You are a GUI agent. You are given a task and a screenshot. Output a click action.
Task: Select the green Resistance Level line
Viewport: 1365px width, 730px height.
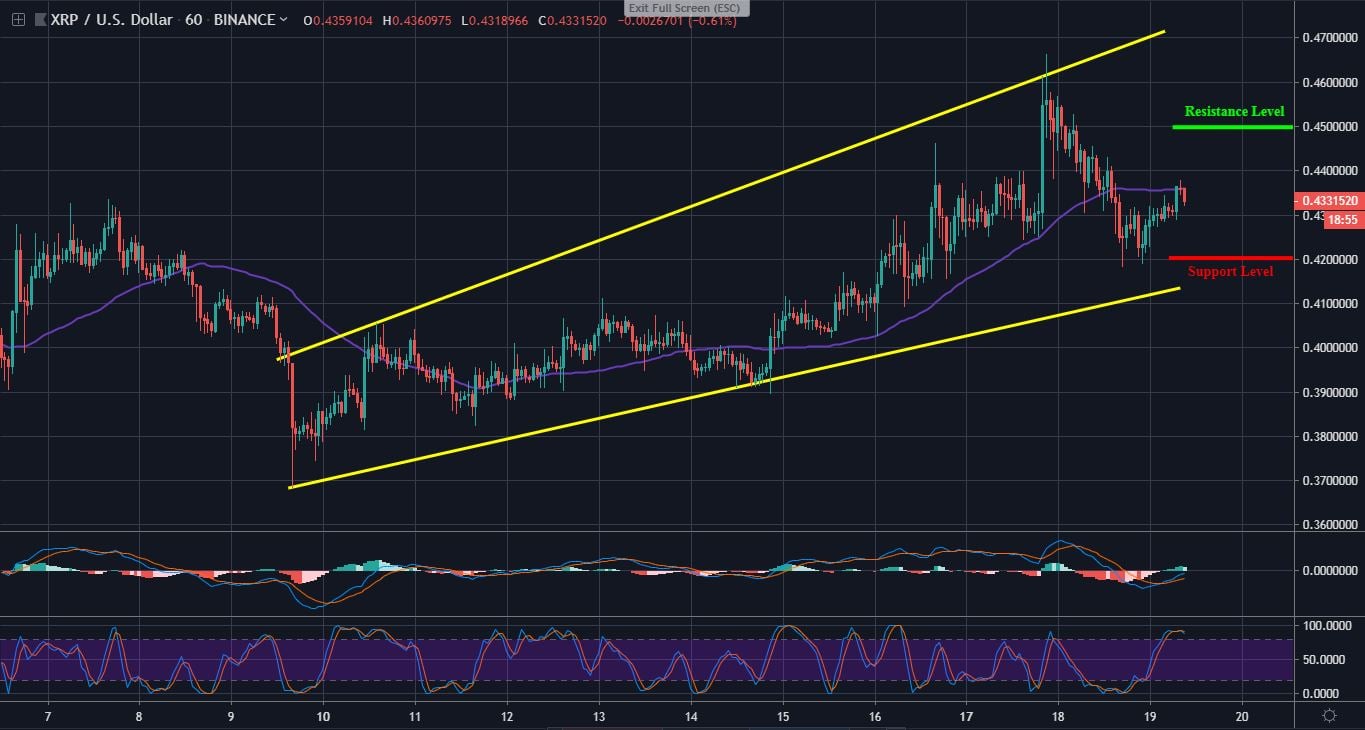point(1230,126)
